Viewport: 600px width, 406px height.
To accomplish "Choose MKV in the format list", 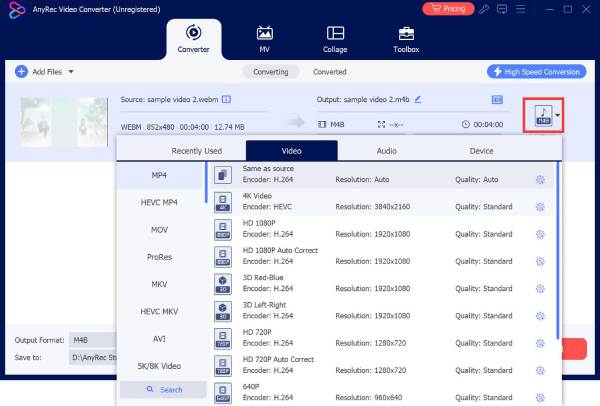I will coord(159,284).
